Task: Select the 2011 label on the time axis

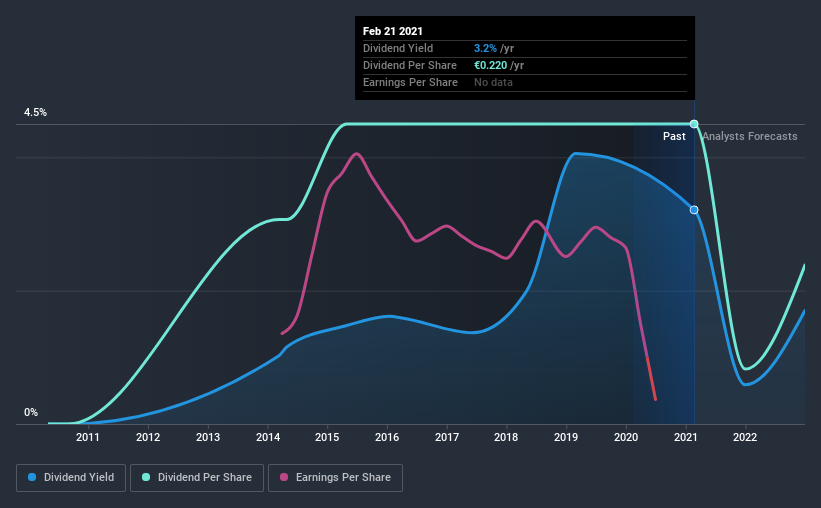Action: pyautogui.click(x=87, y=437)
